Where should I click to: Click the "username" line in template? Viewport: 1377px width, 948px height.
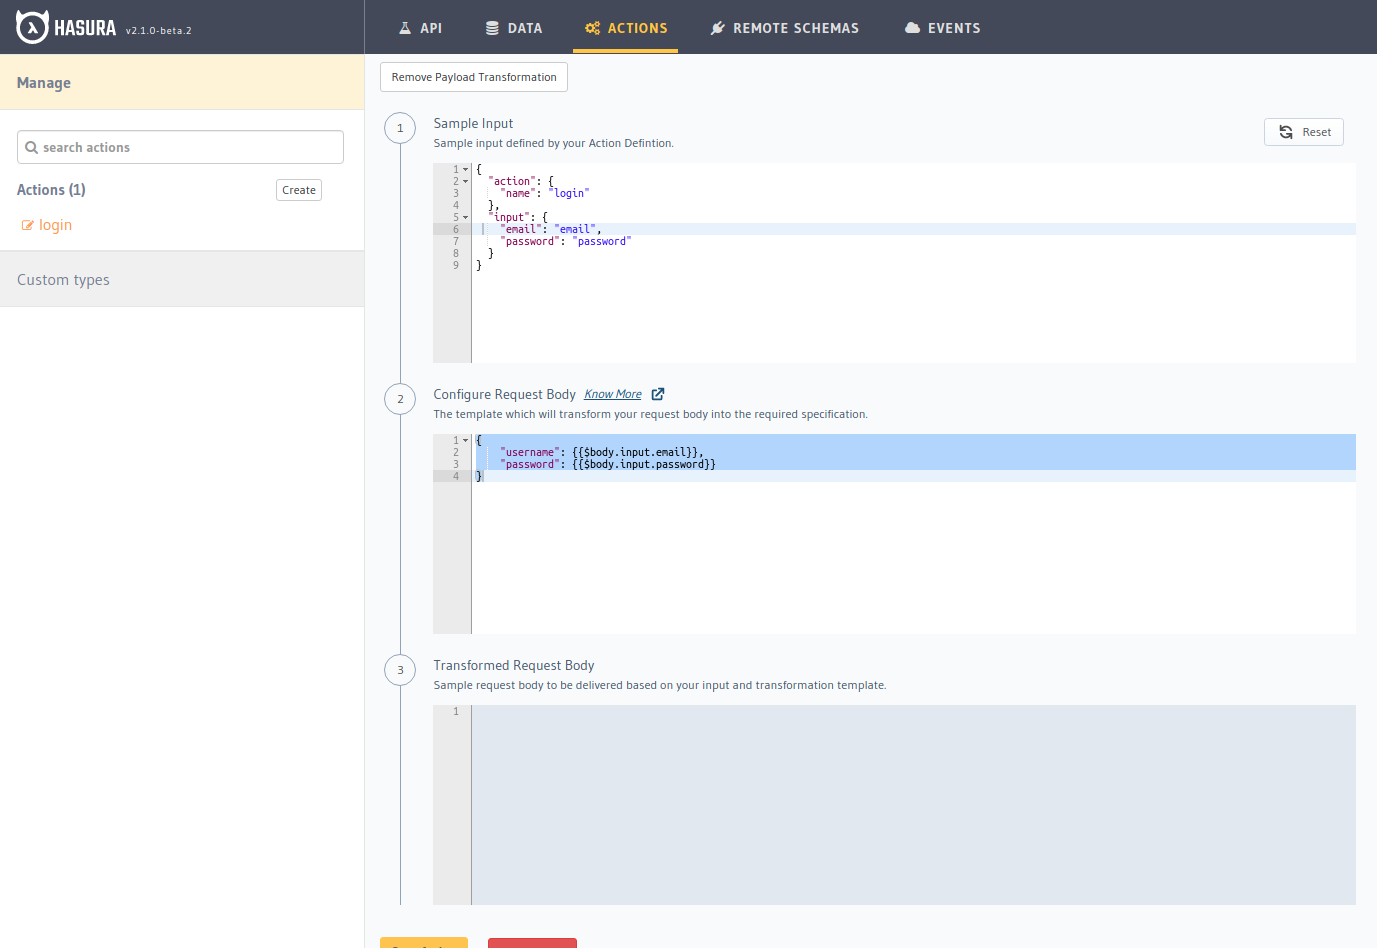click(x=601, y=452)
